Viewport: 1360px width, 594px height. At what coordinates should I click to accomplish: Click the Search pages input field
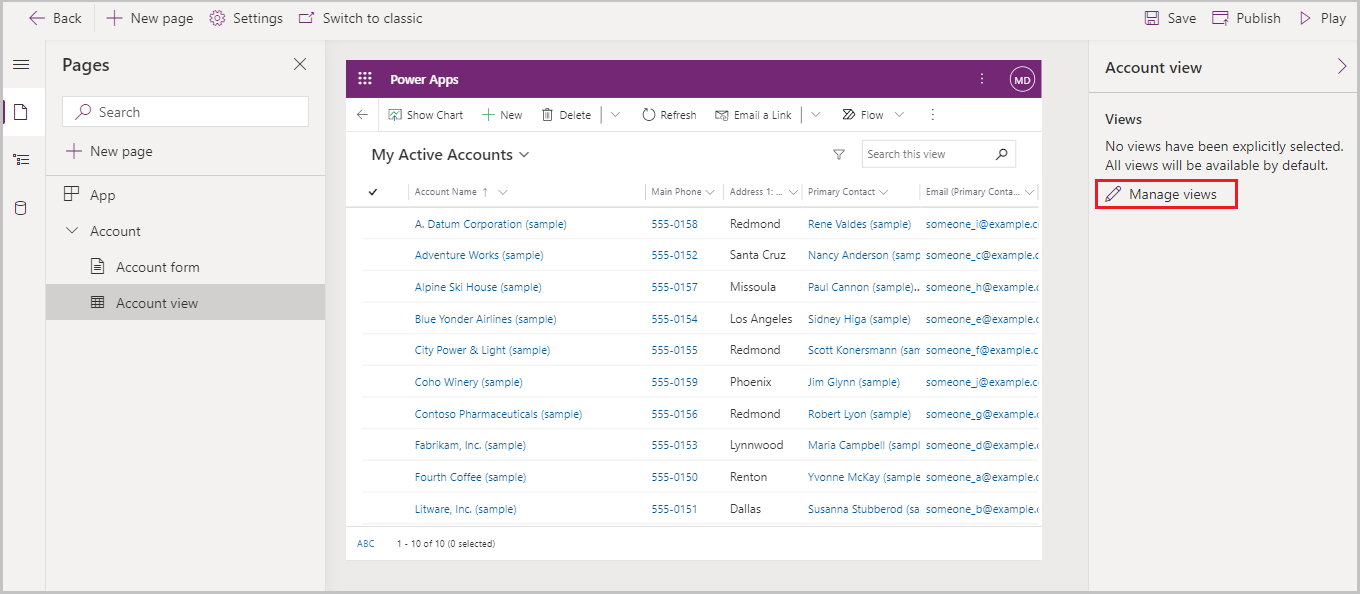tap(185, 111)
